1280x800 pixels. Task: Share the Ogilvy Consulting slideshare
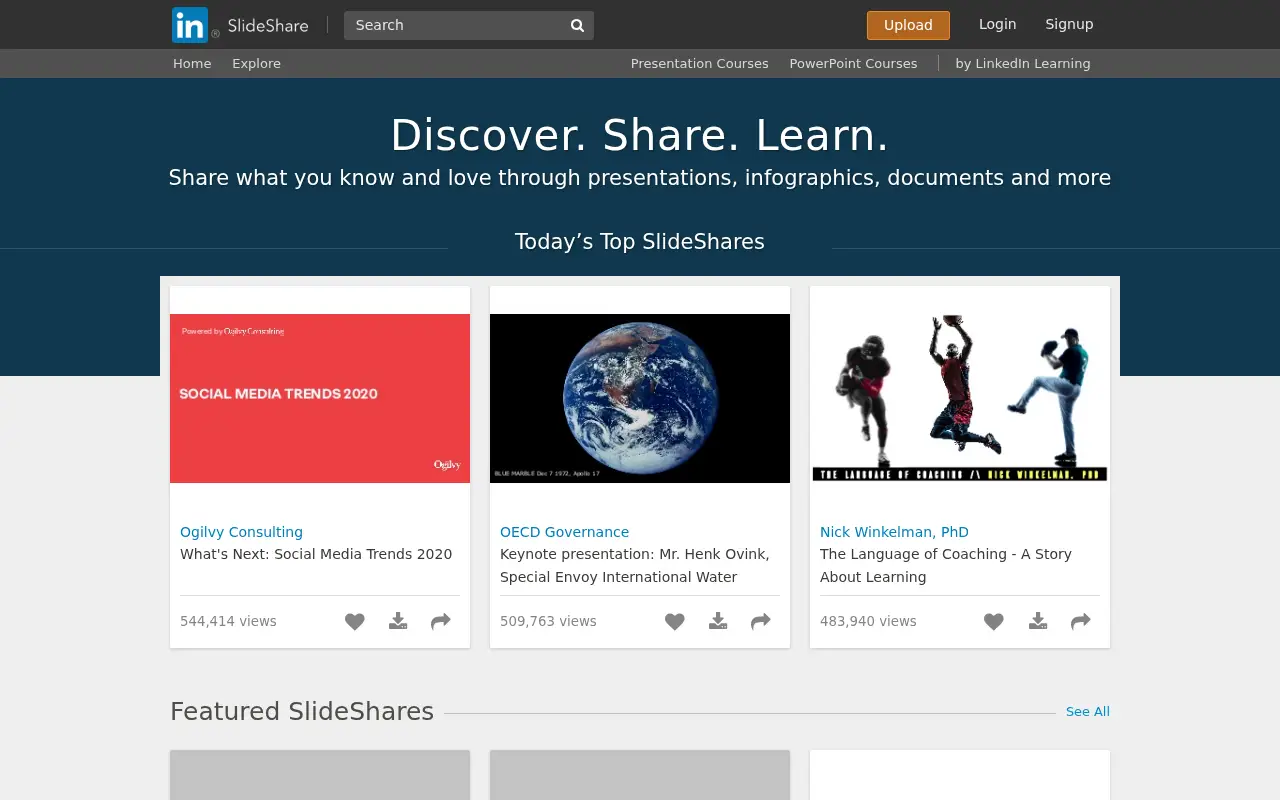pos(441,621)
